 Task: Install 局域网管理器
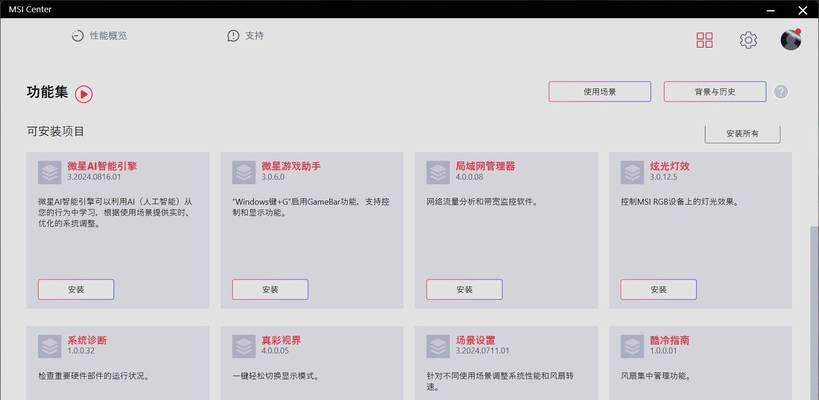click(x=464, y=289)
